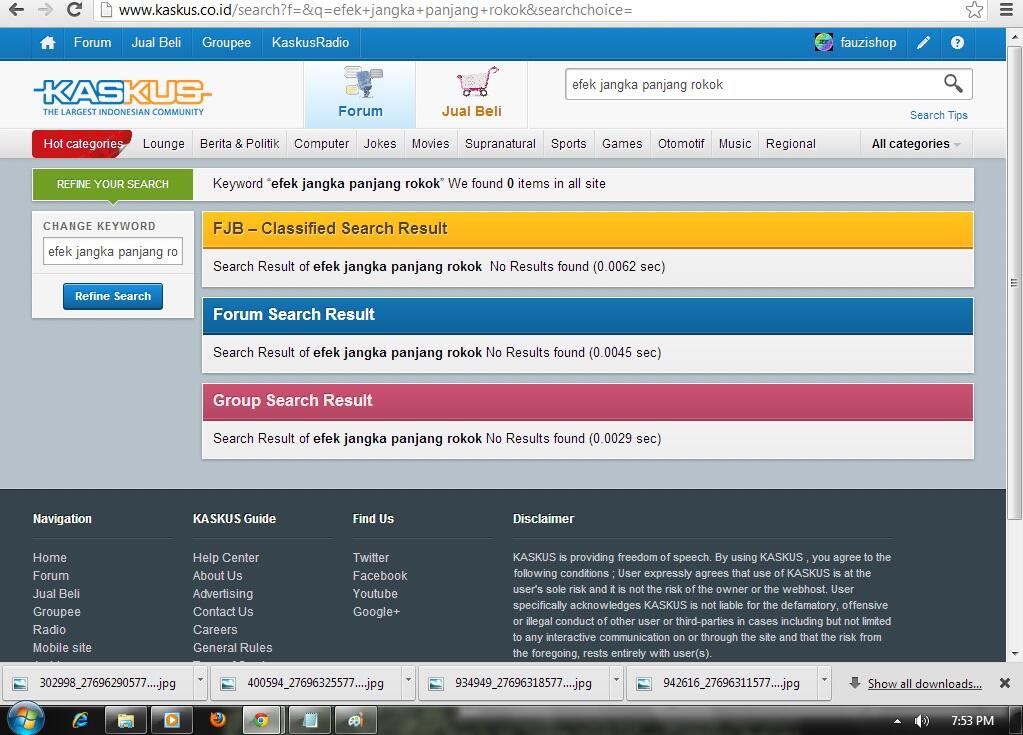Viewport: 1023px width, 735px height.
Task: Open the Movies category
Action: click(431, 144)
